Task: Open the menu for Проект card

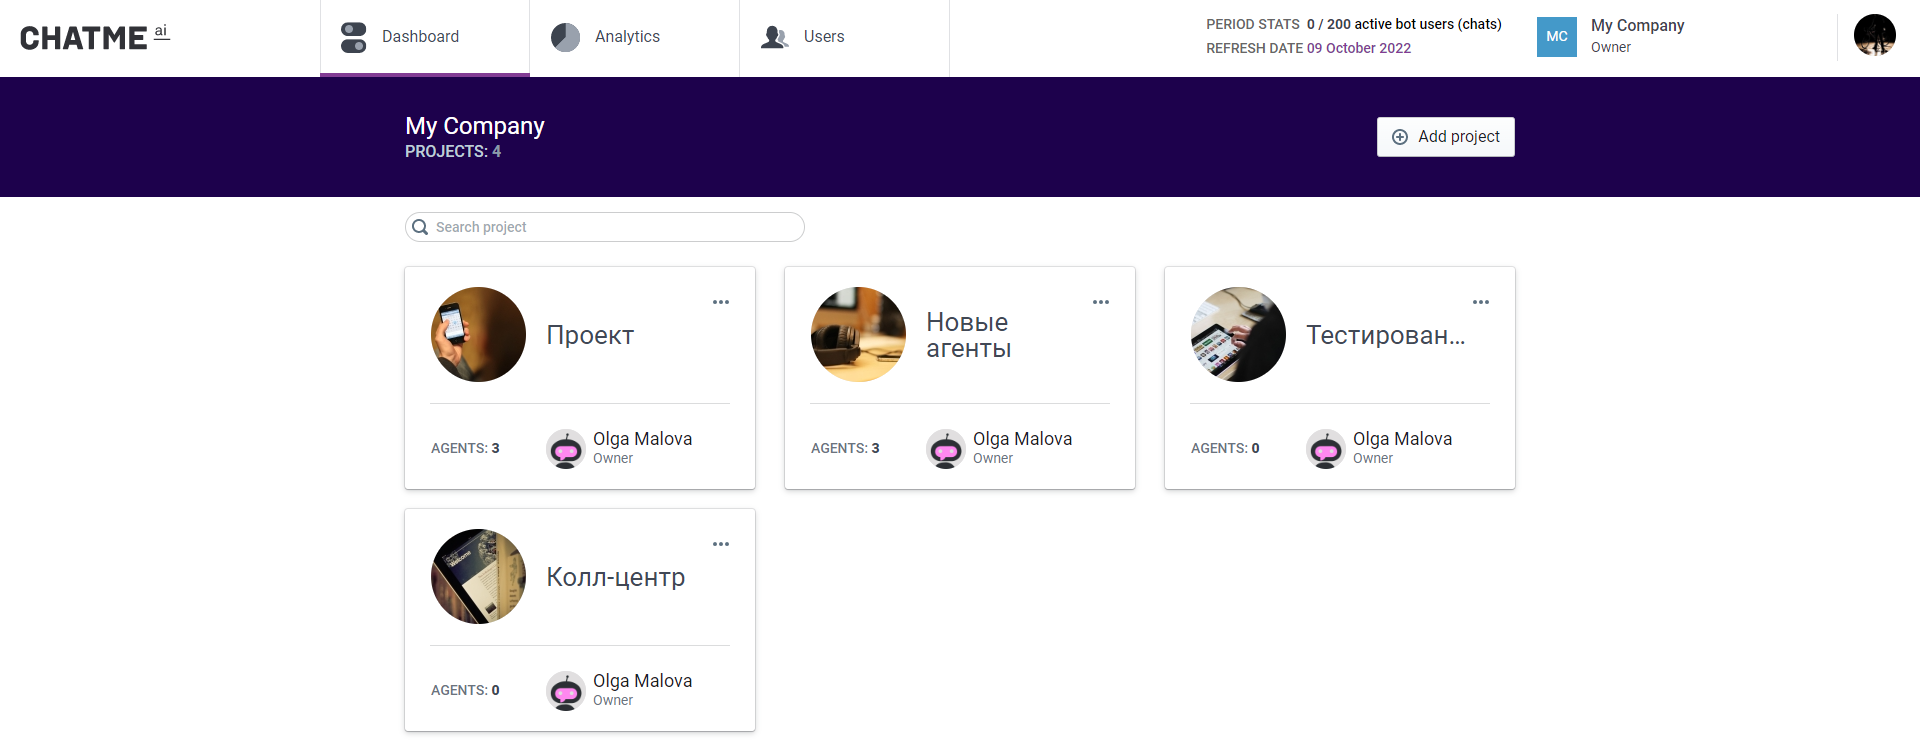Action: click(721, 302)
